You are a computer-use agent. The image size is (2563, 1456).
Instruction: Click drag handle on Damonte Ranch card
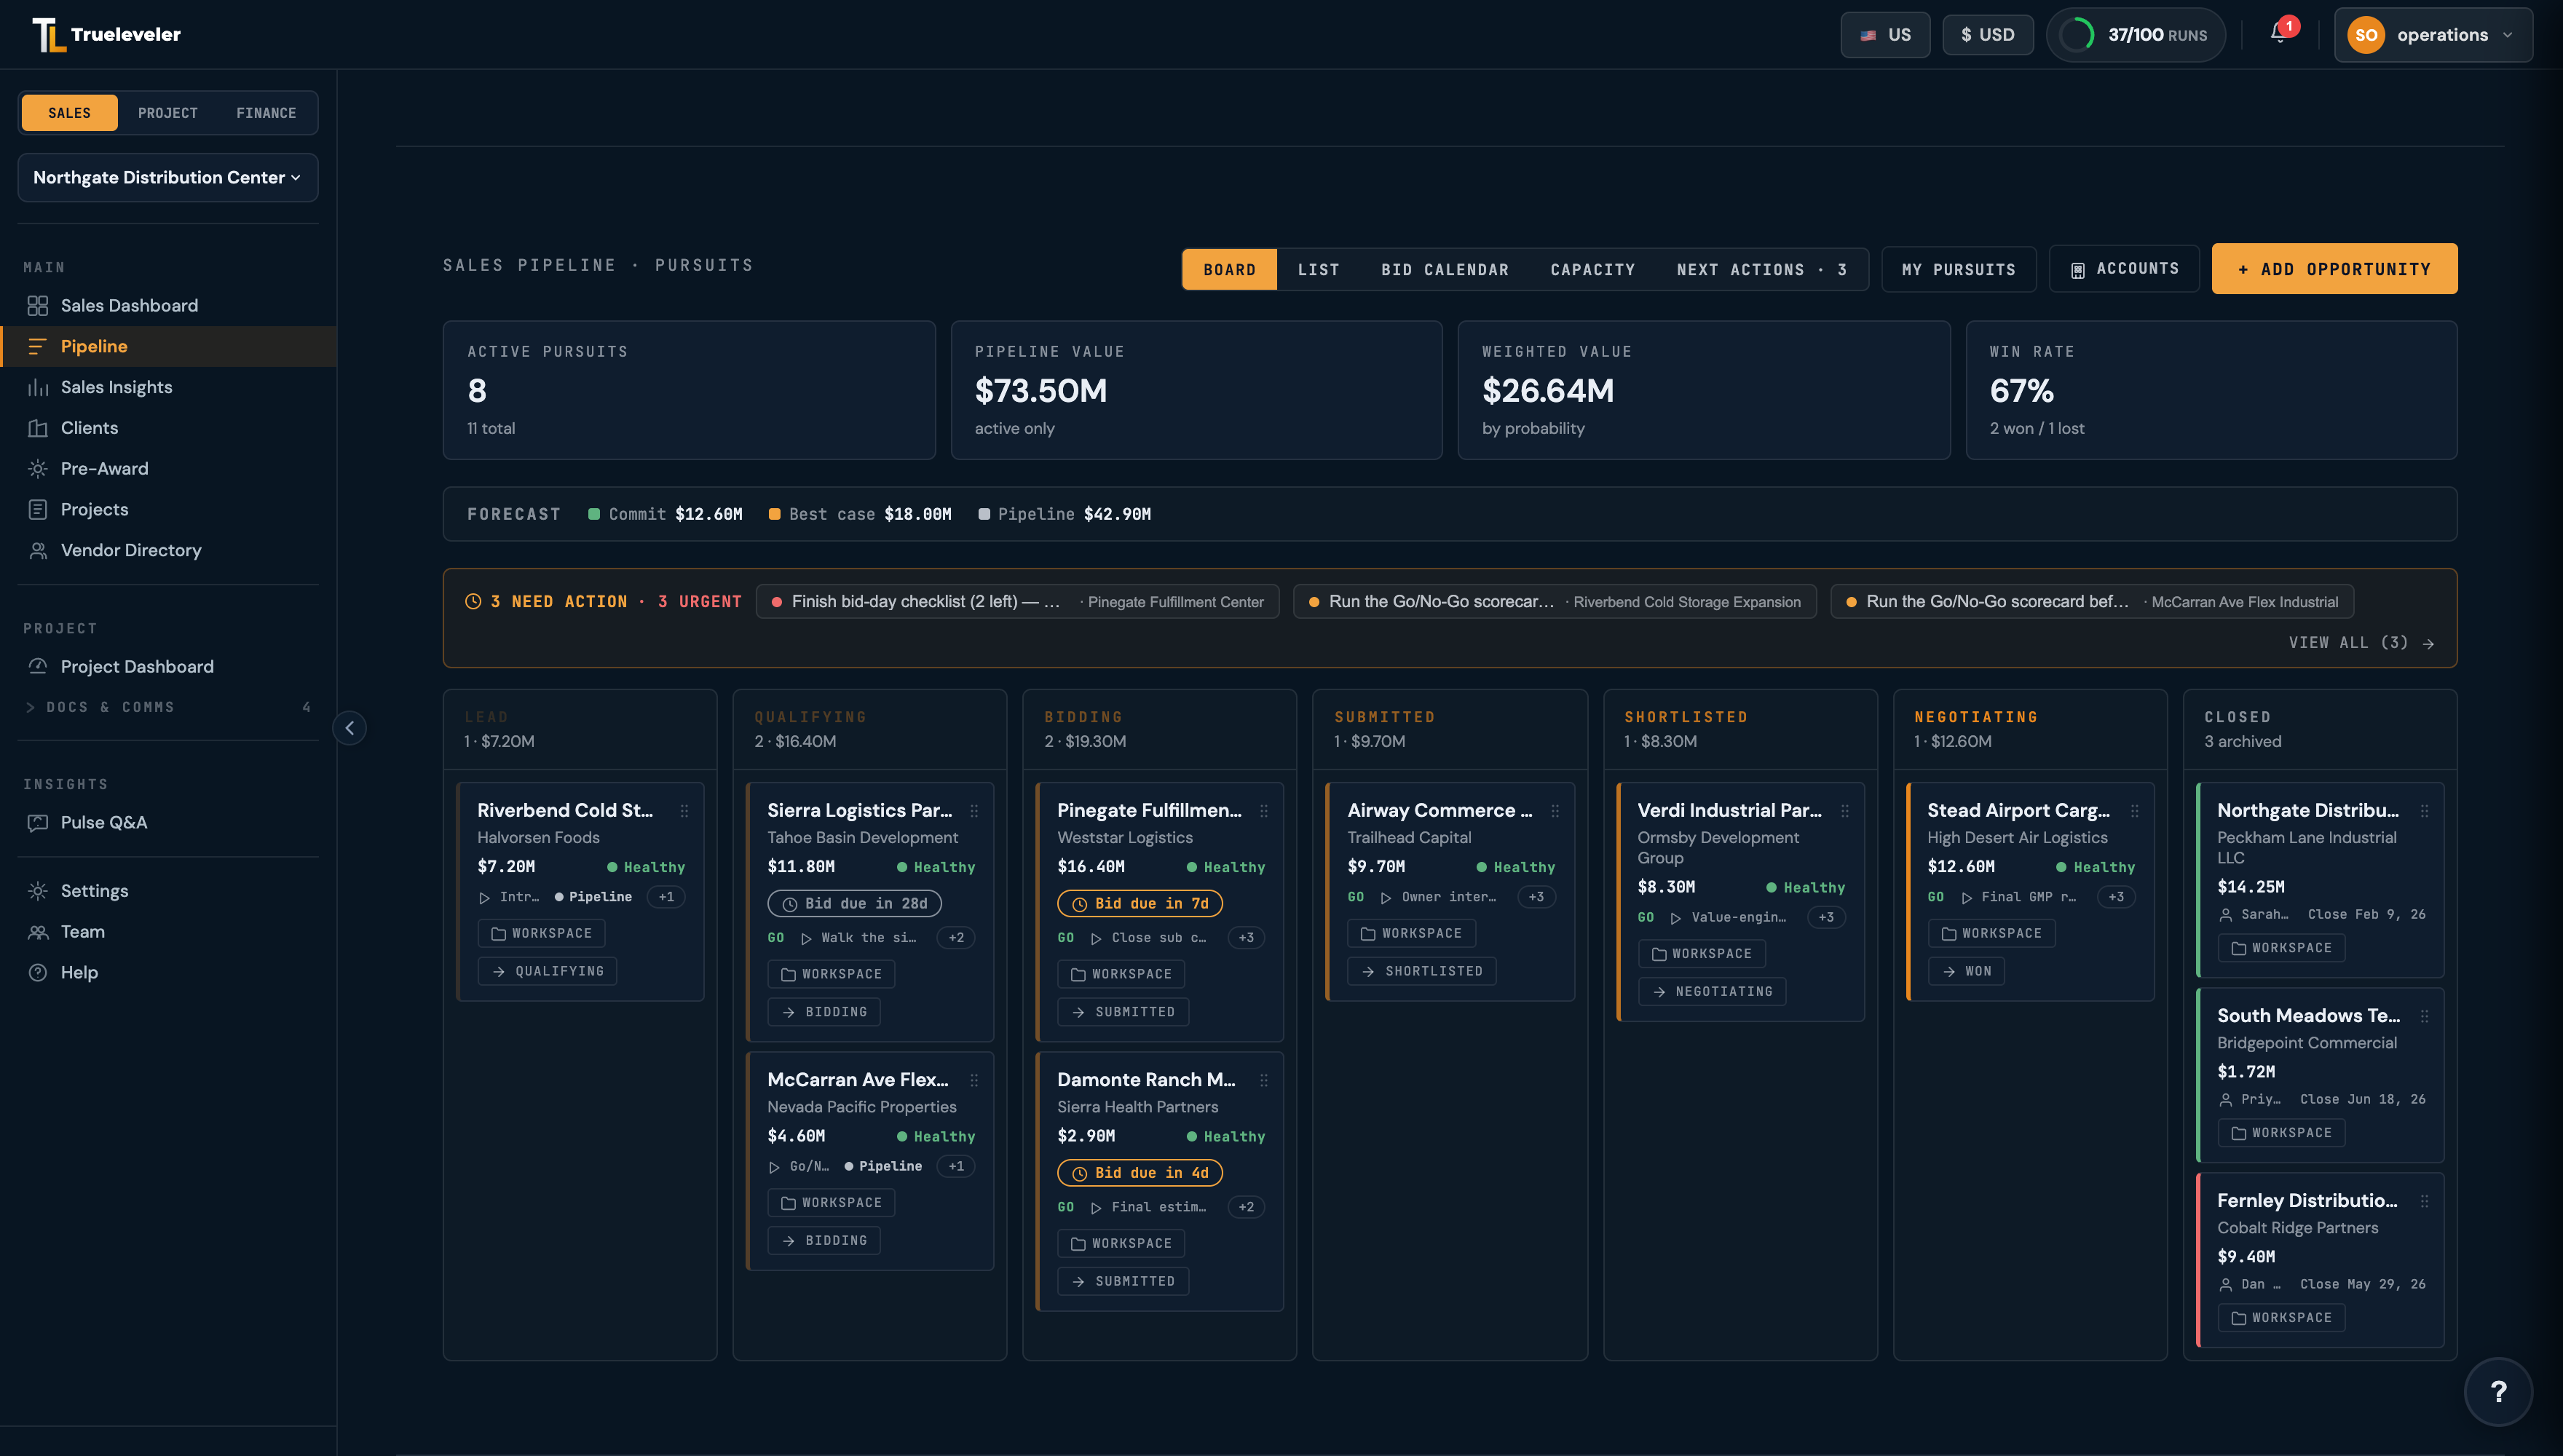(1264, 1080)
